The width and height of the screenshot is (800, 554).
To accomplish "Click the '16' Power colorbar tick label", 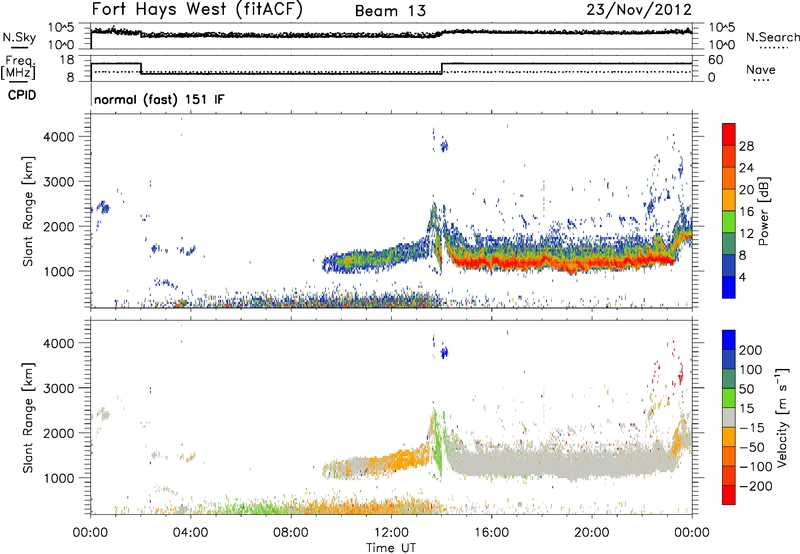I will click(746, 212).
